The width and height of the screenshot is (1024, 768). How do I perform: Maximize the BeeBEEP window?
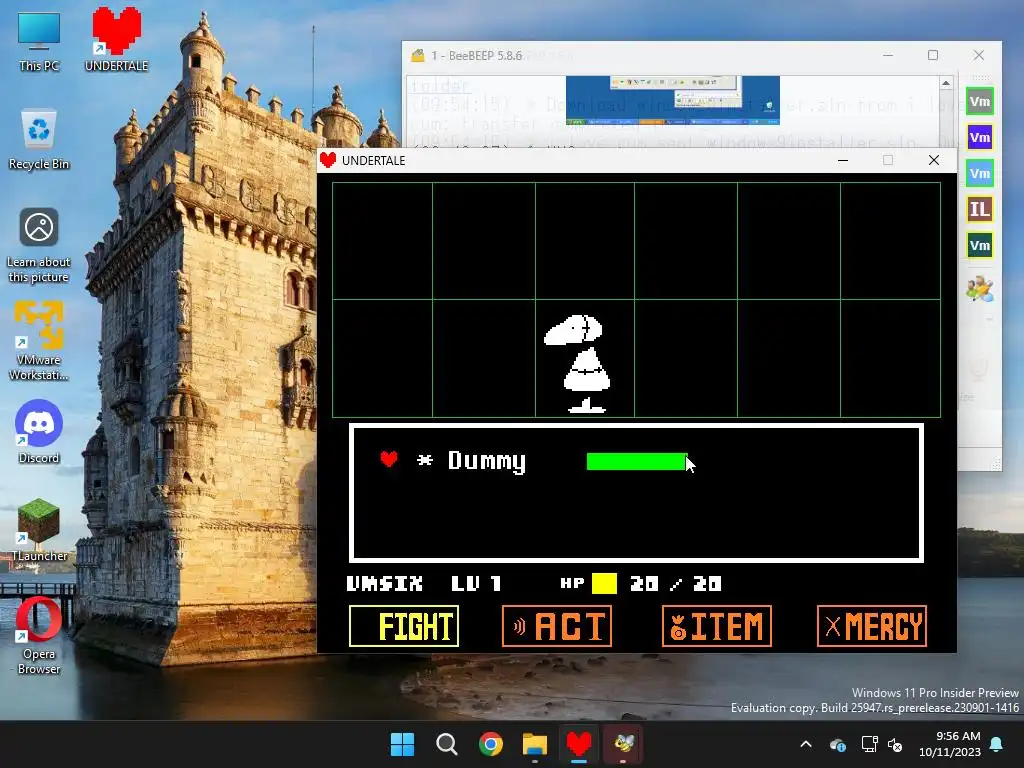[x=933, y=56]
